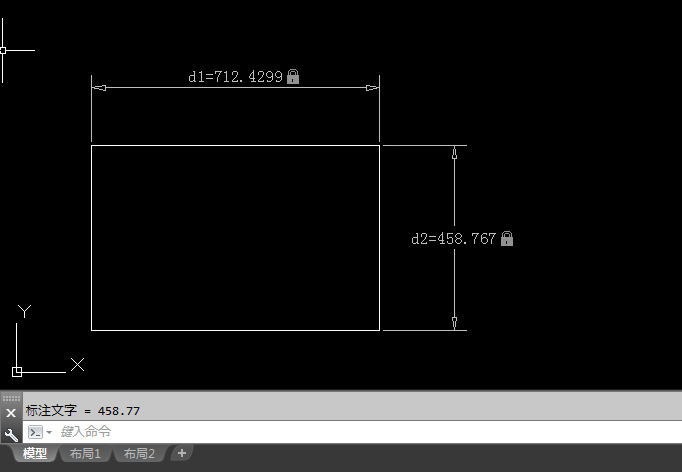682x472 pixels.
Task: Add a new layout with plus
Action: 182,453
